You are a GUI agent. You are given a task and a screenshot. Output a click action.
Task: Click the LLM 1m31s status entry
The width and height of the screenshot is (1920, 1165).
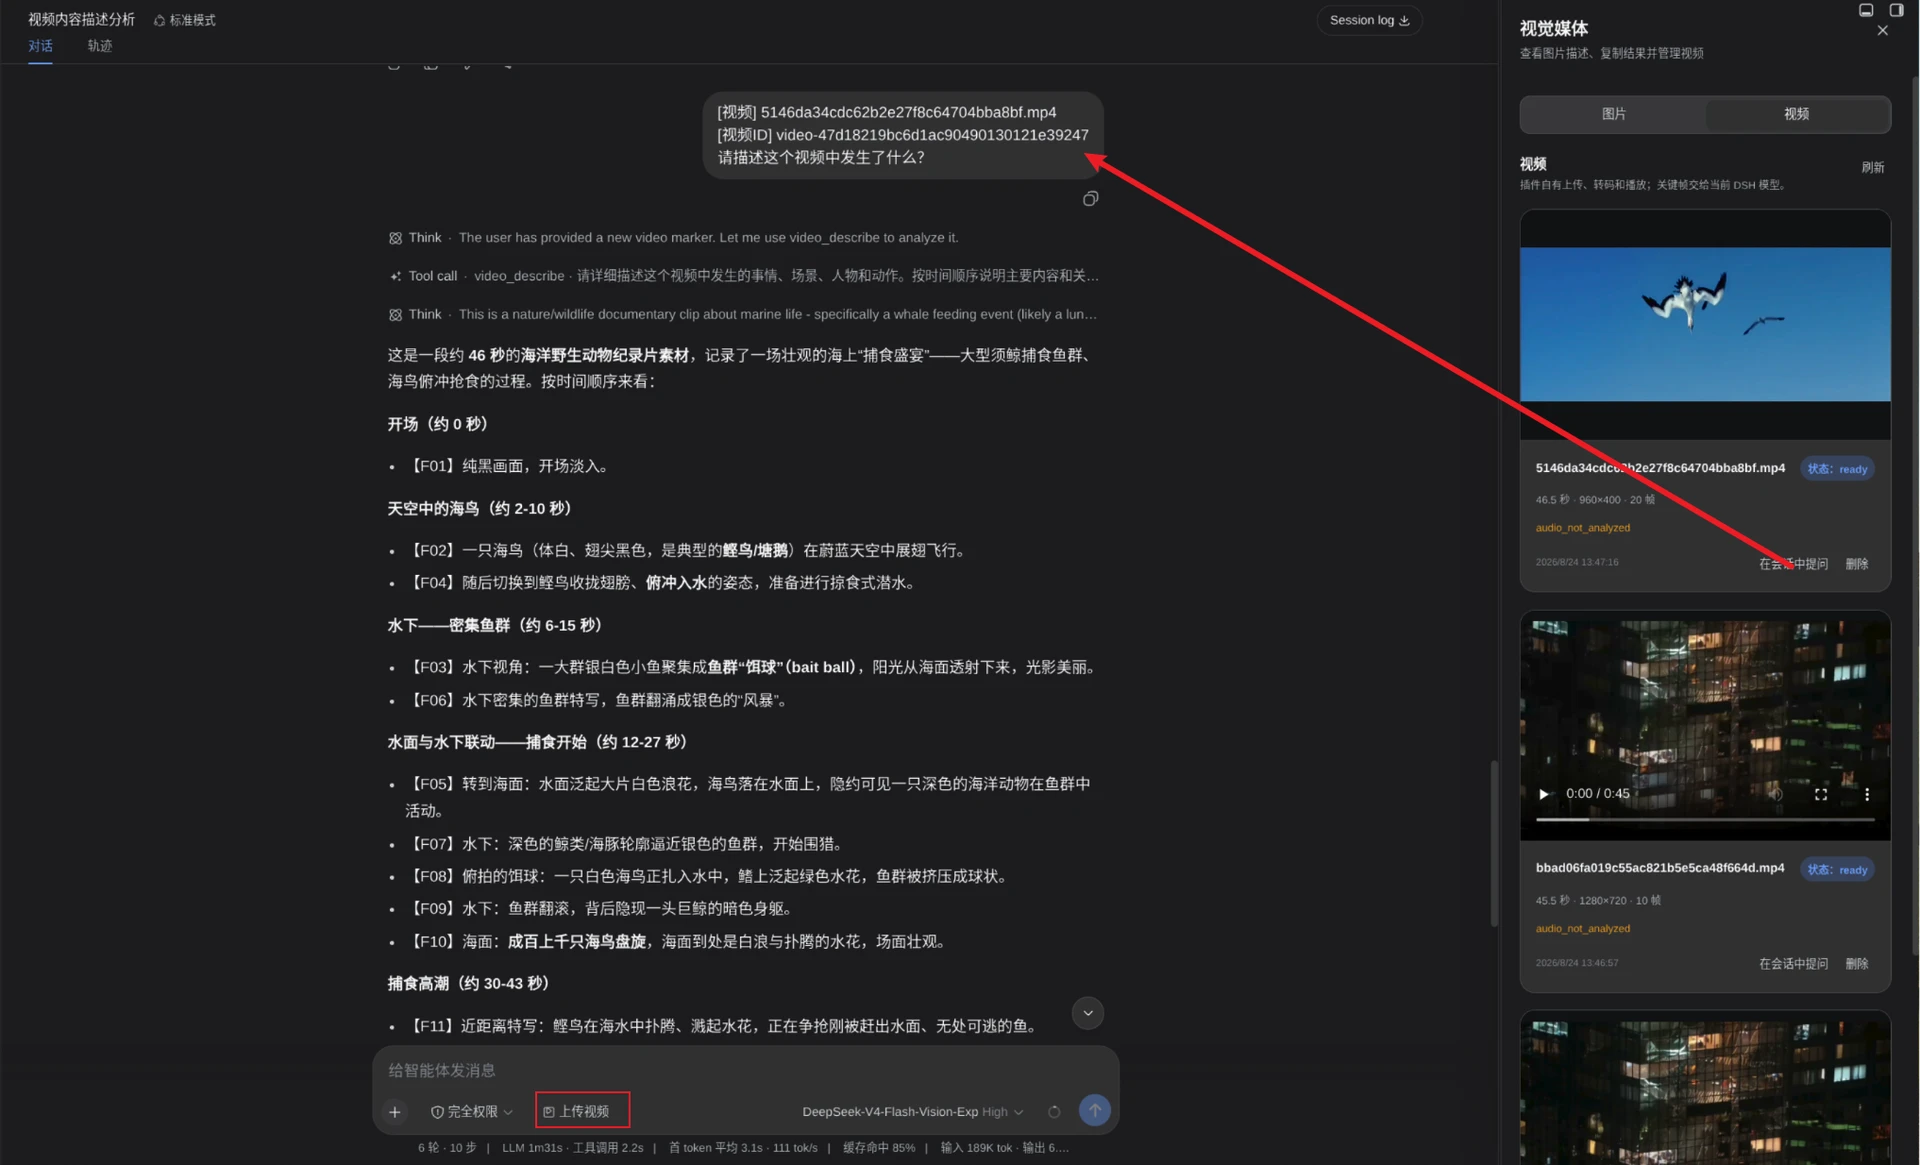tap(532, 1148)
